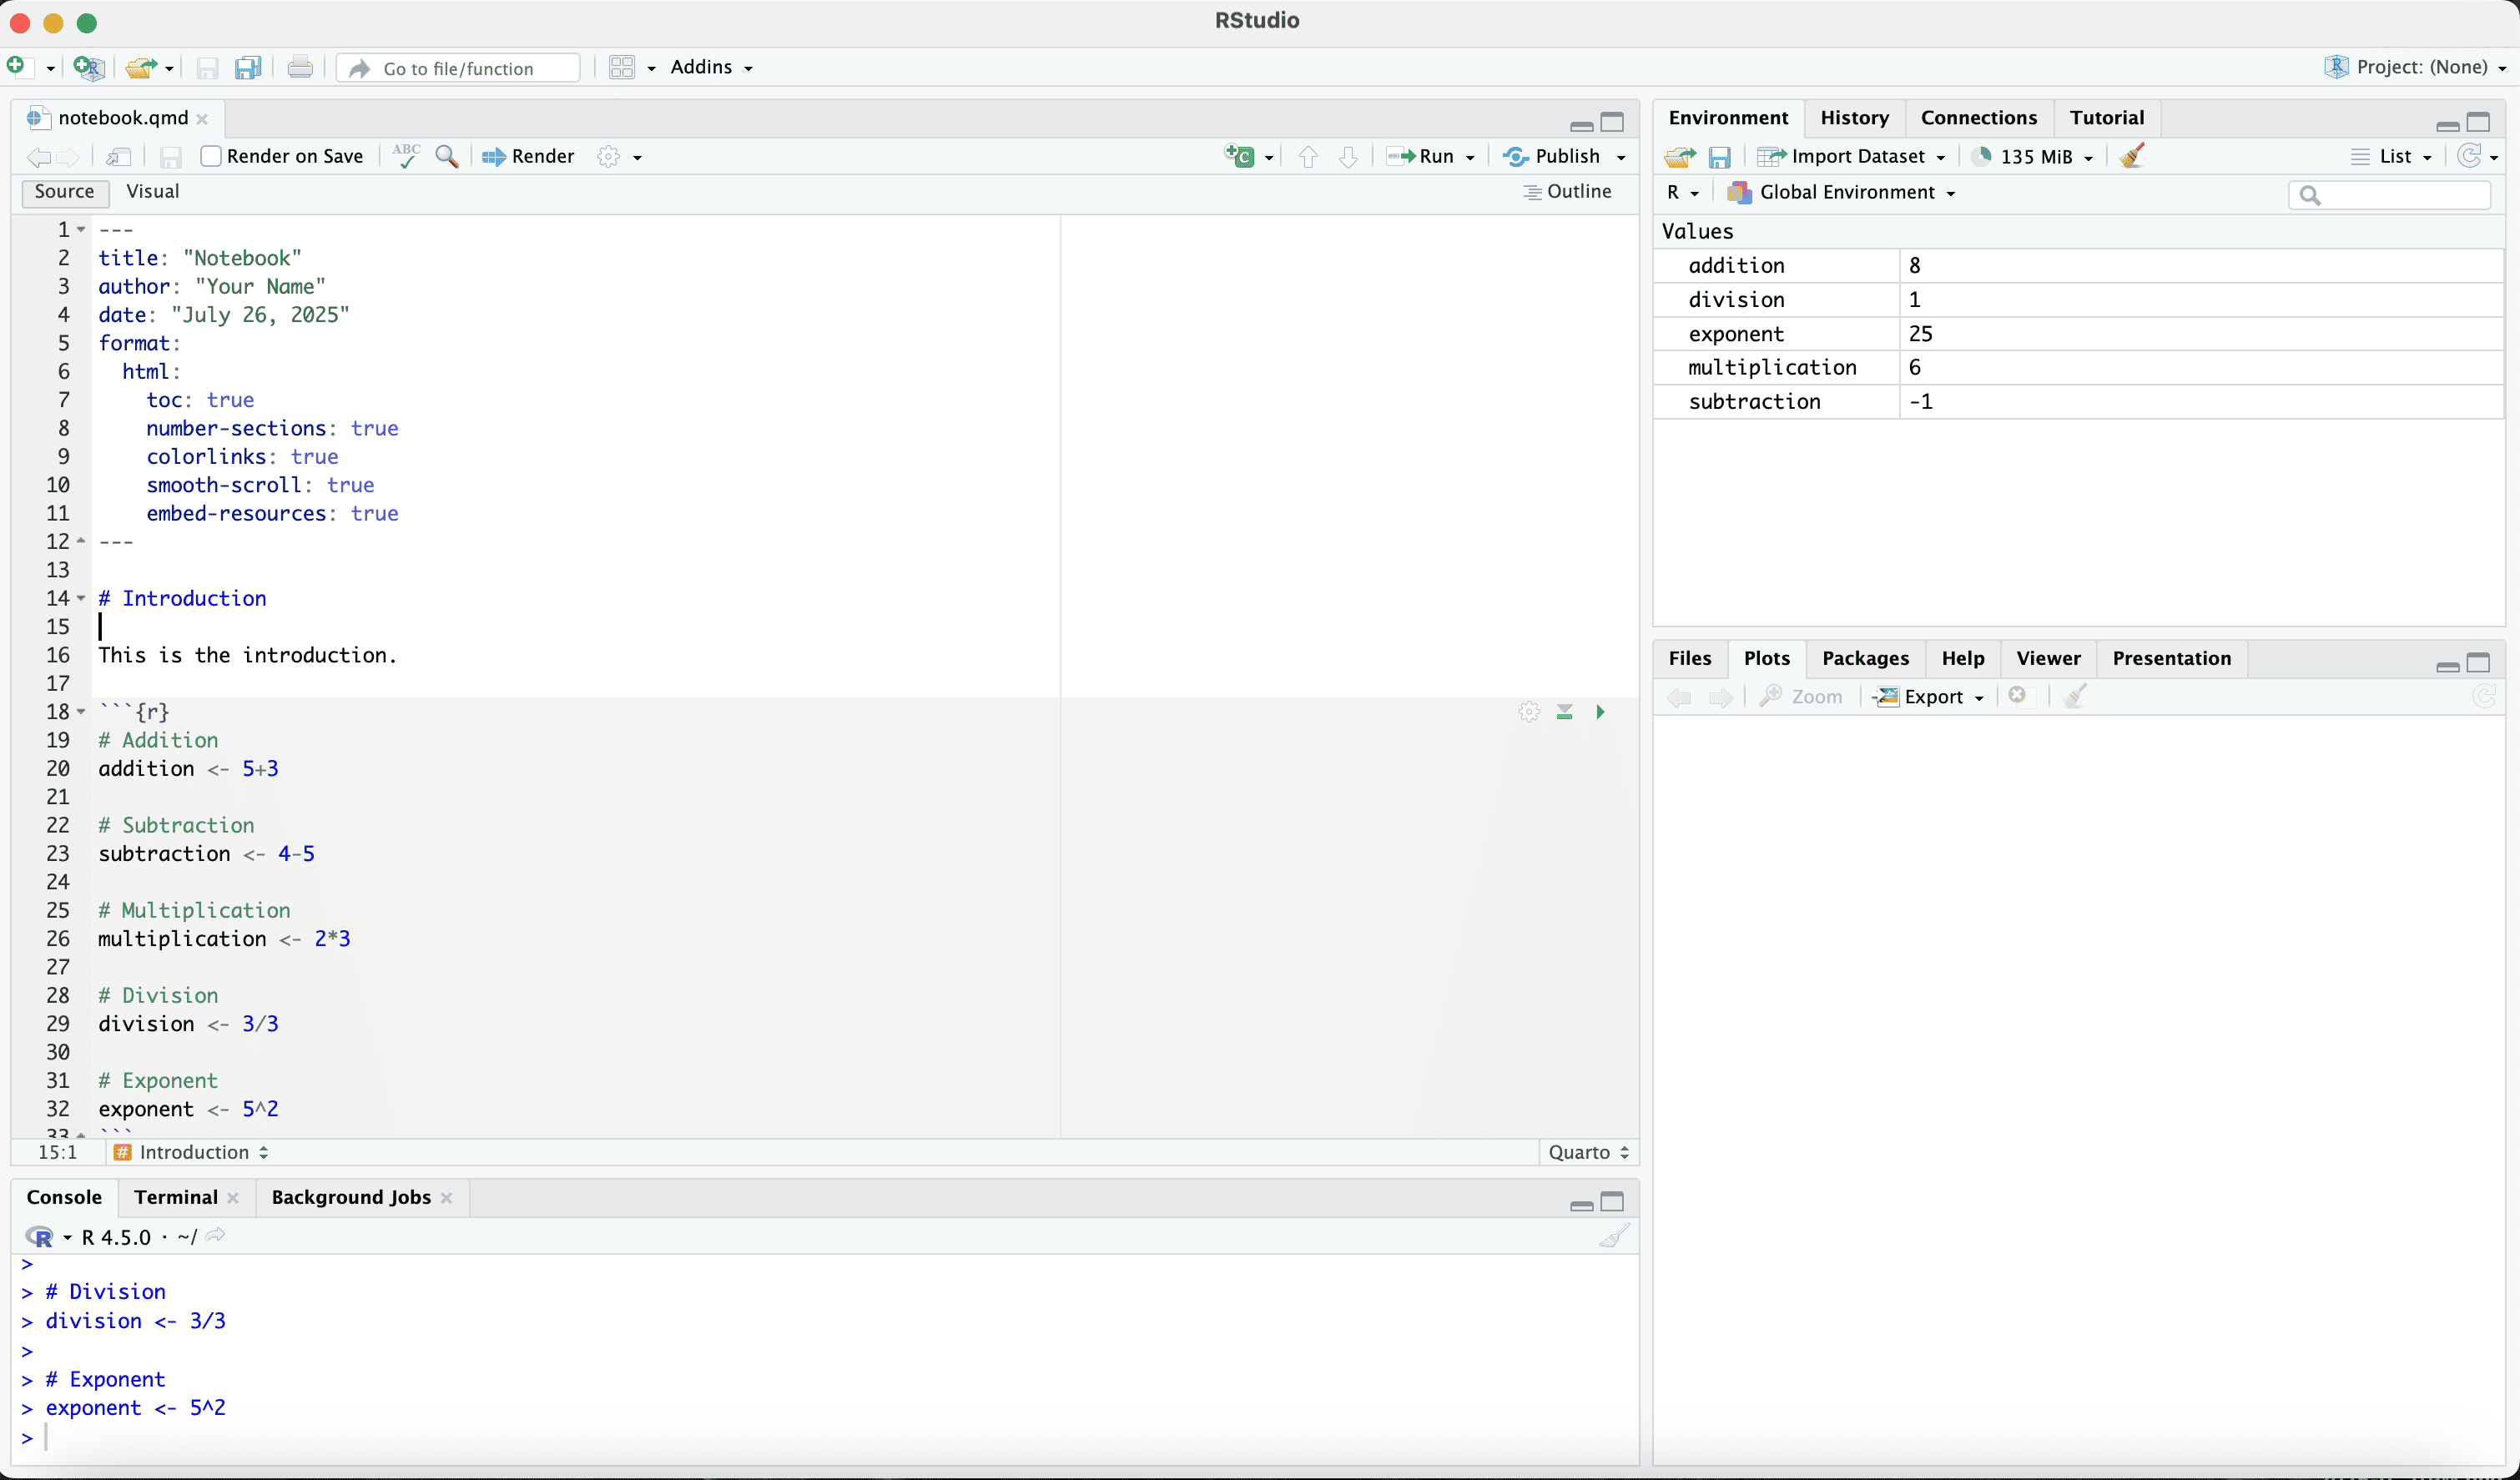The height and width of the screenshot is (1480, 2520).
Task: Click the spell check icon in editor toolbar
Action: tap(406, 156)
